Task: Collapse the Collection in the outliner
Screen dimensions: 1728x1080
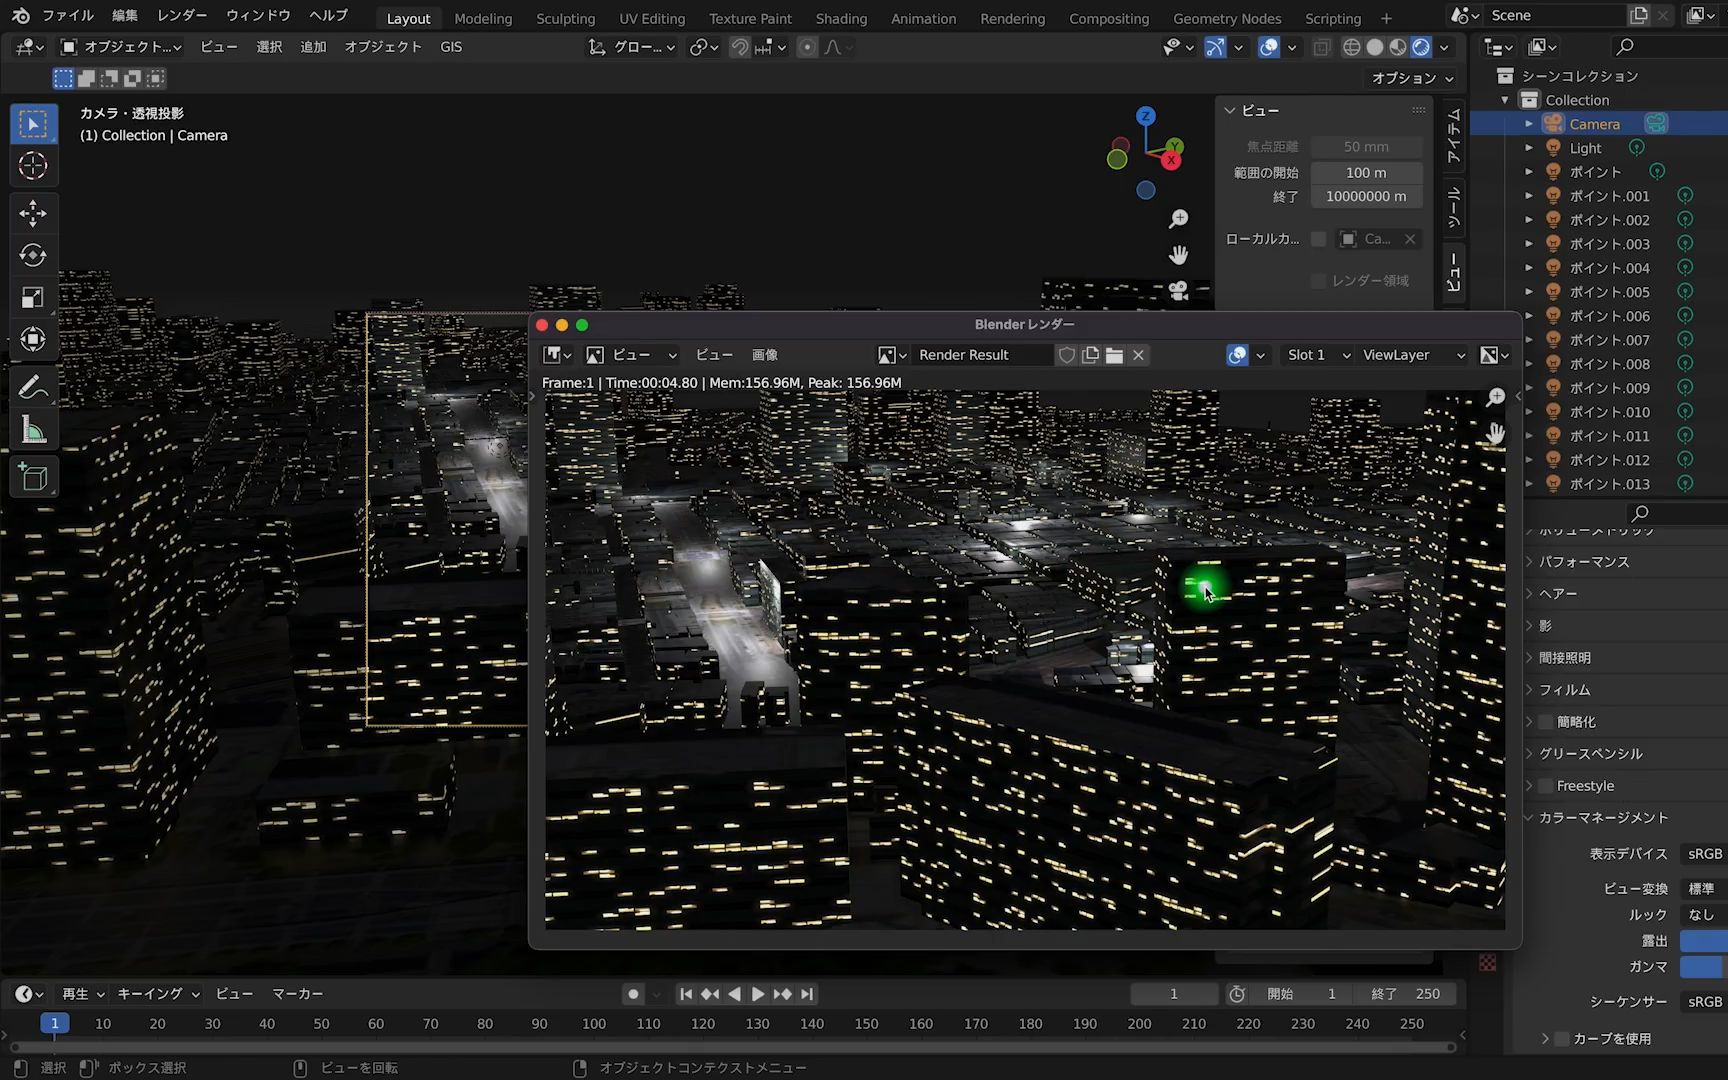Action: coord(1504,100)
